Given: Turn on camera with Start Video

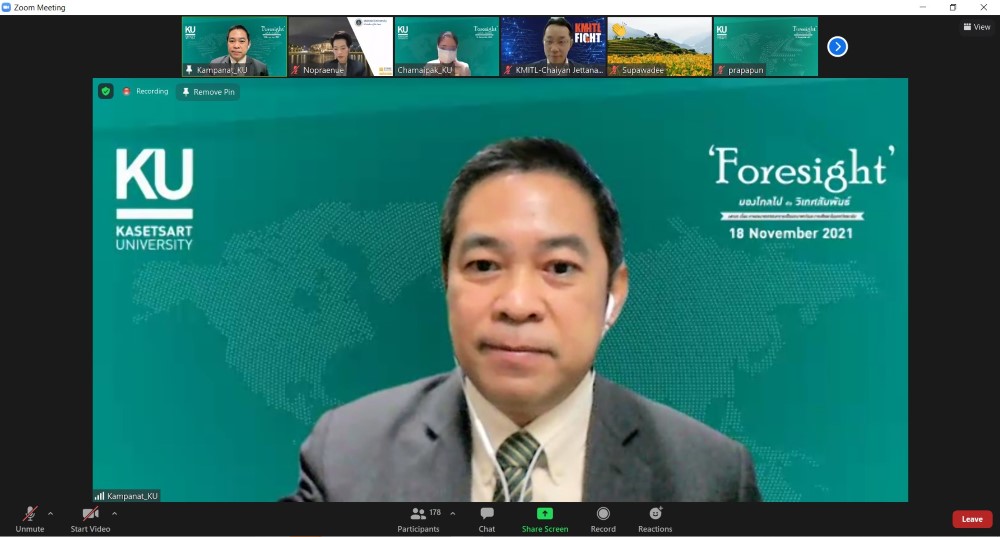Looking at the screenshot, I should click(x=90, y=513).
